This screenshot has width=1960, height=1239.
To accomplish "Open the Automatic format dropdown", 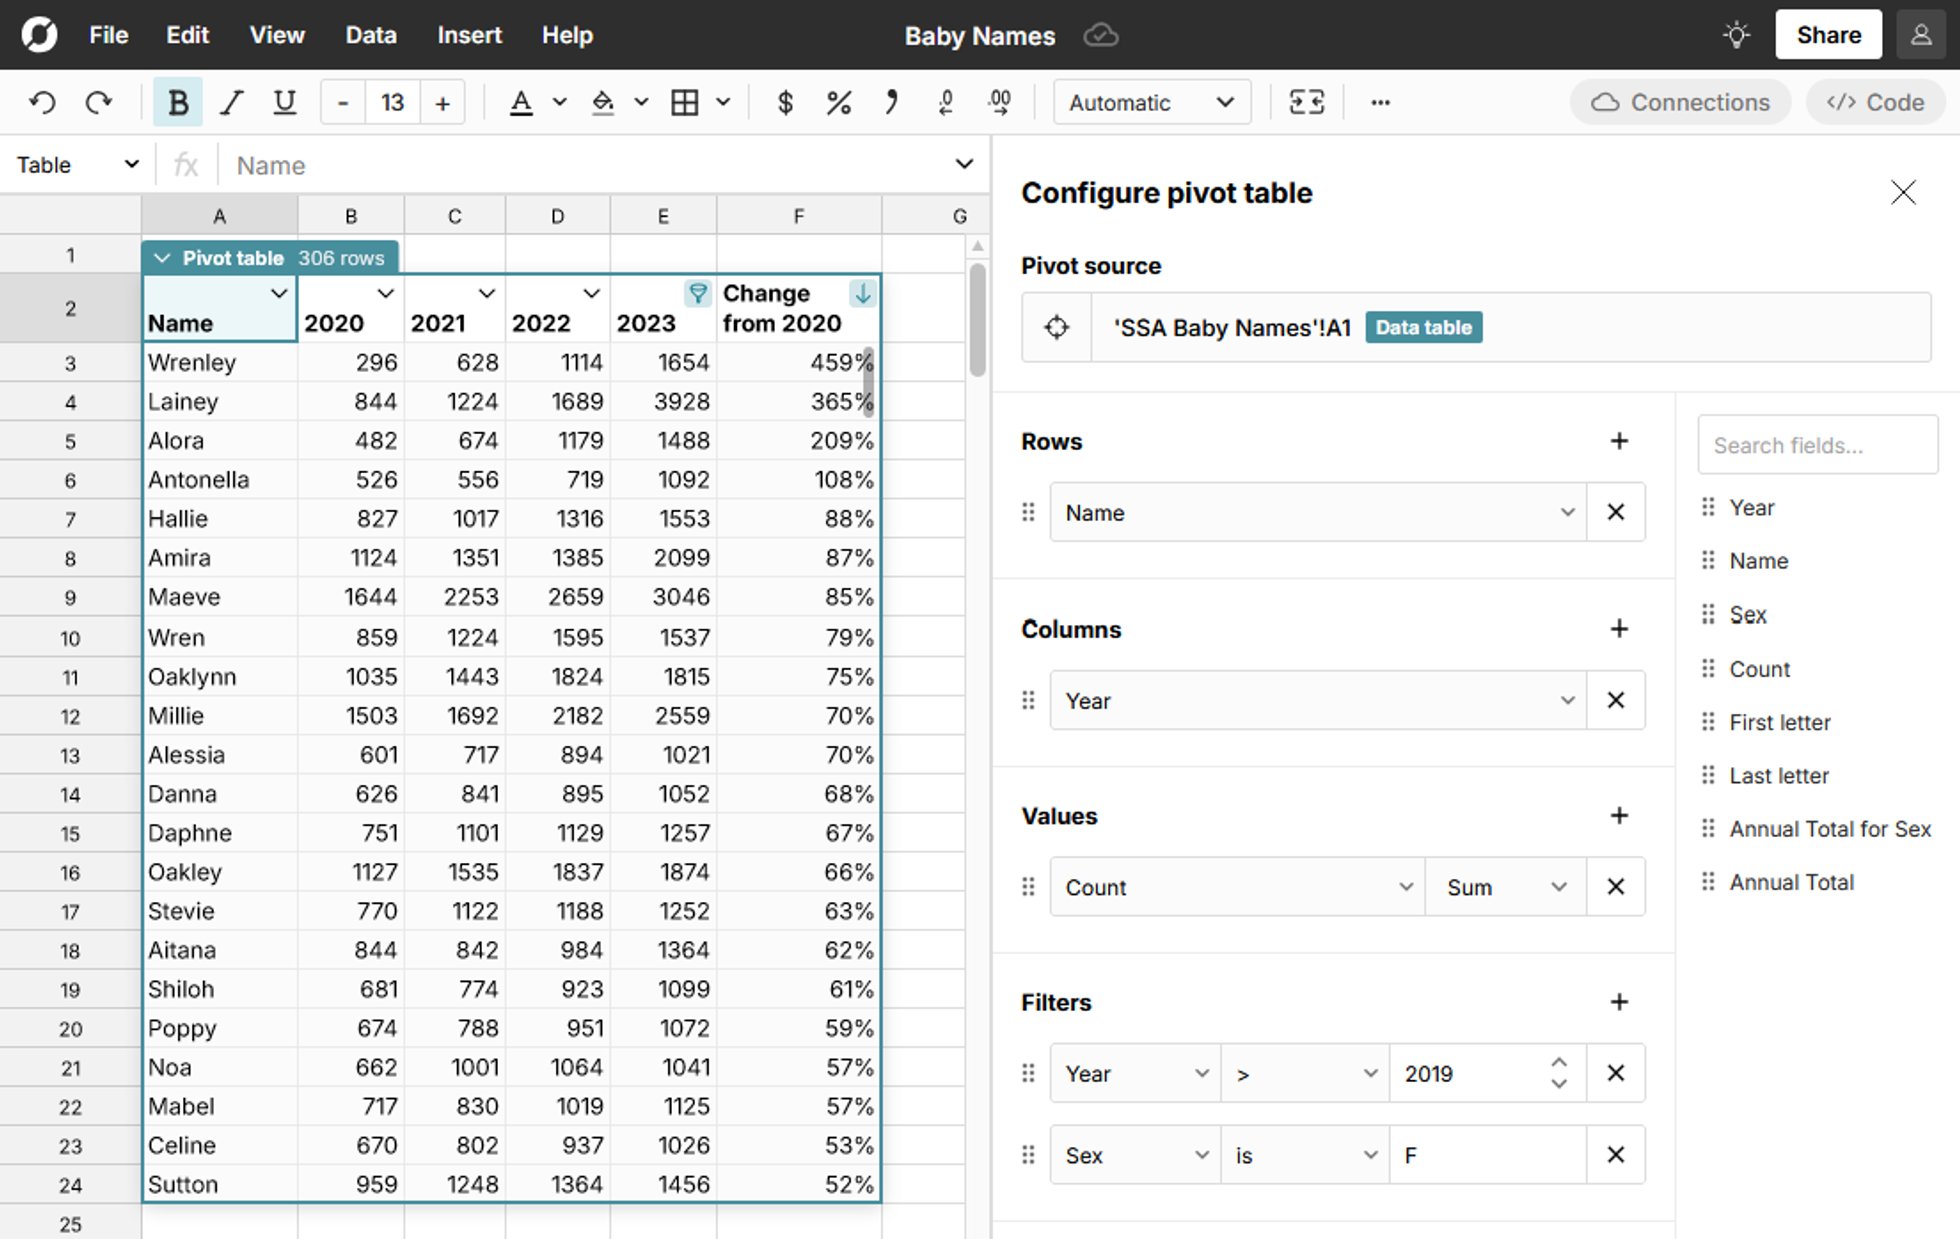I will coord(1151,102).
